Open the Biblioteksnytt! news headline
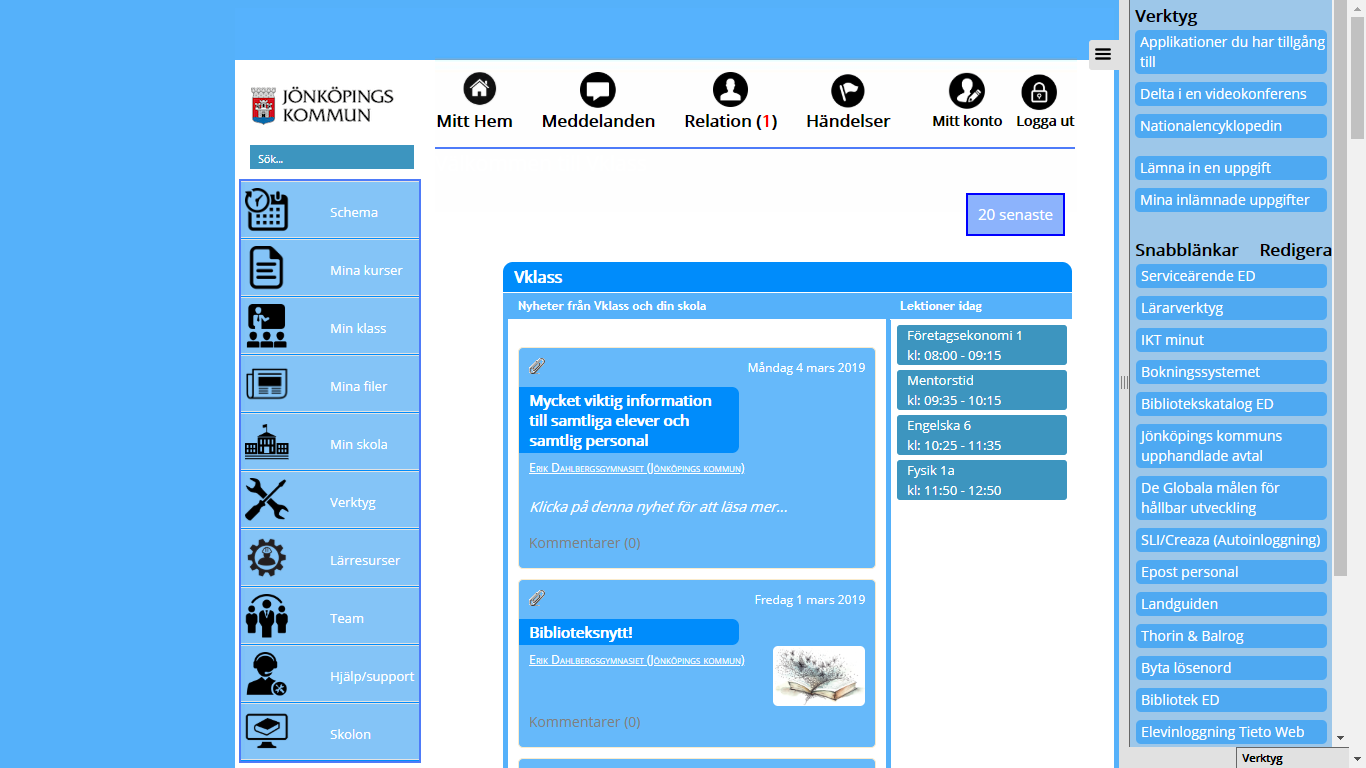The image size is (1366, 768). (629, 632)
